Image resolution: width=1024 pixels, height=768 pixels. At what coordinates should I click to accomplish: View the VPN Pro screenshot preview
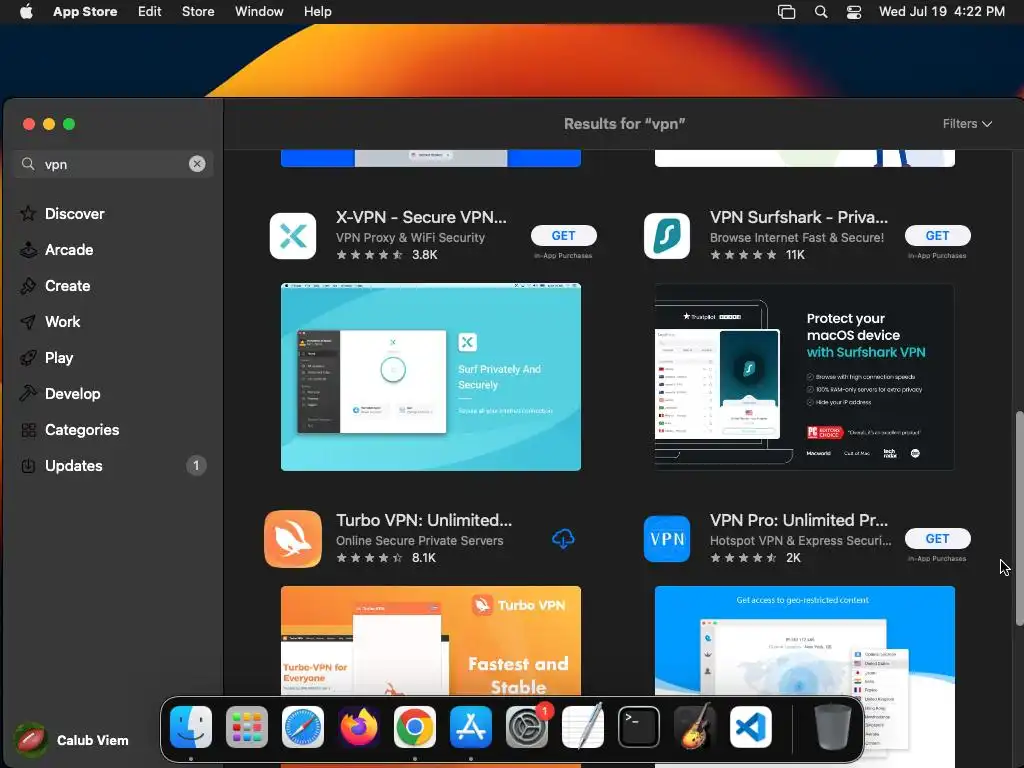click(x=805, y=641)
